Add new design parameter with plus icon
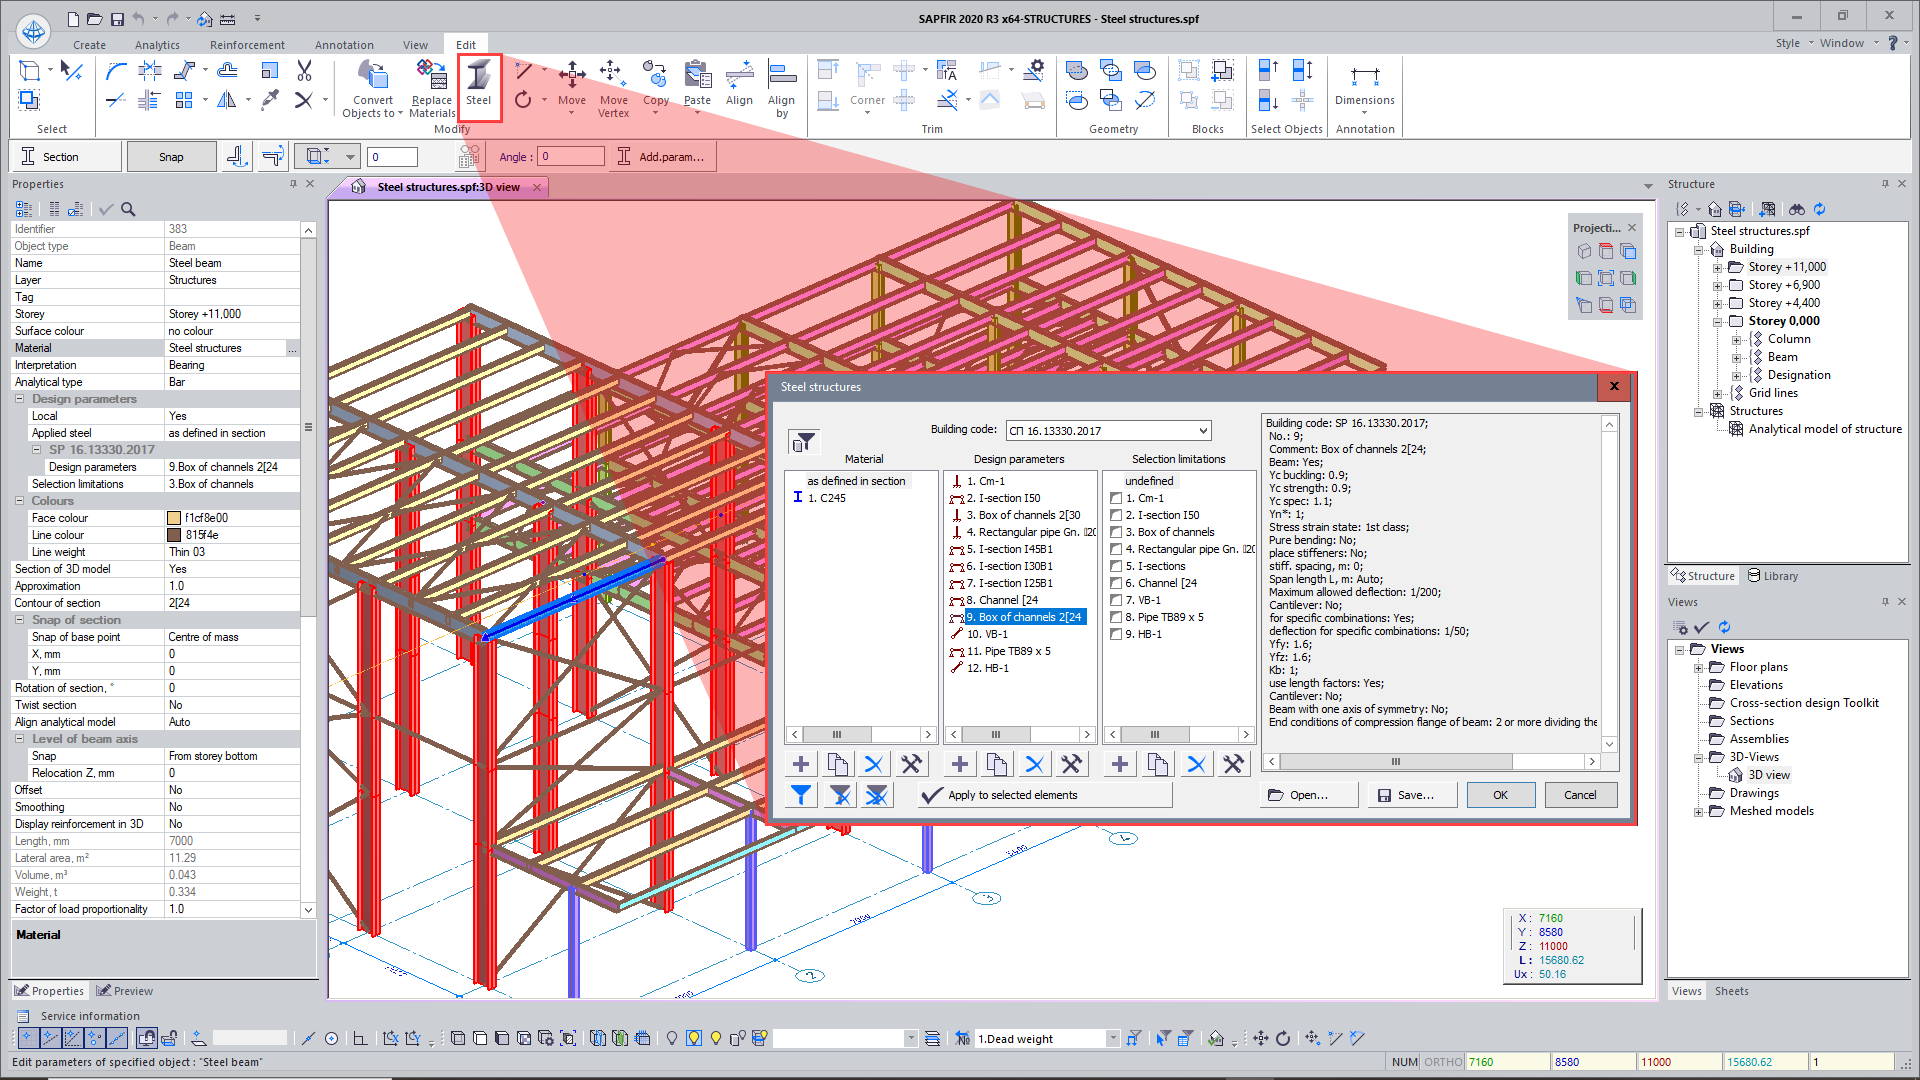Image resolution: width=1920 pixels, height=1080 pixels. 960,765
